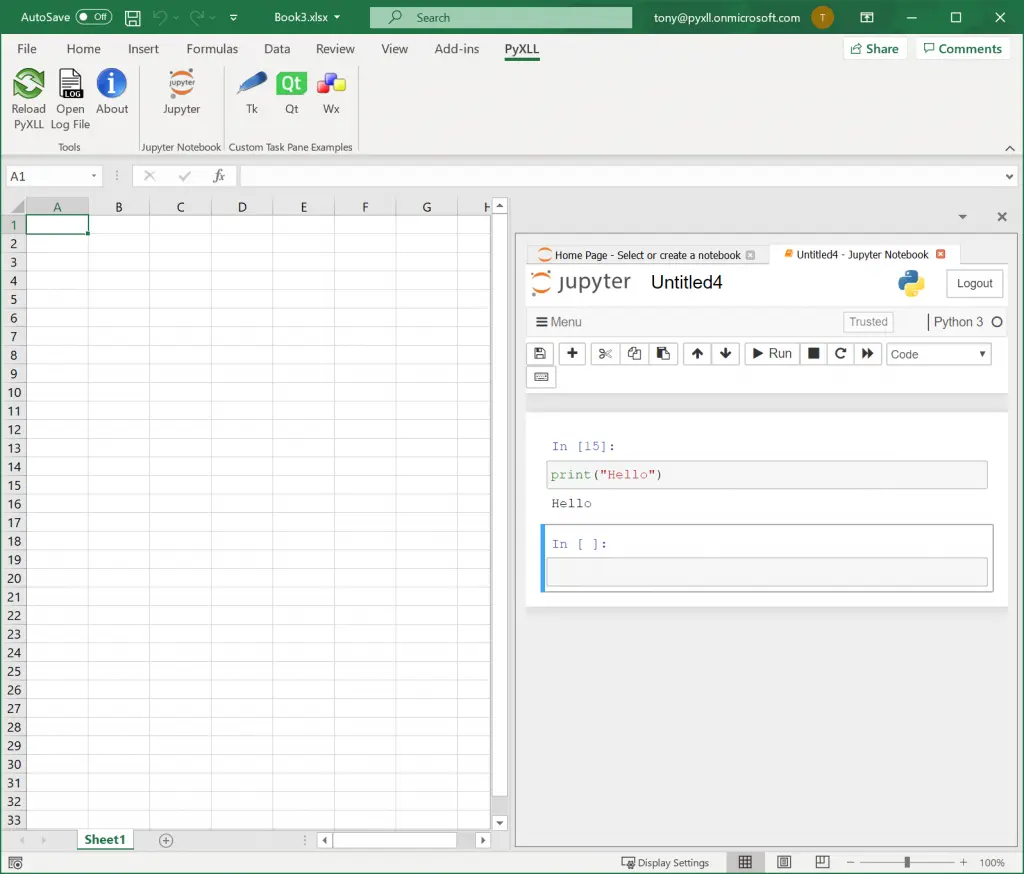Screen dimensions: 1024x874
Task: Launch Jupyter from the ribbon
Action: pos(182,91)
